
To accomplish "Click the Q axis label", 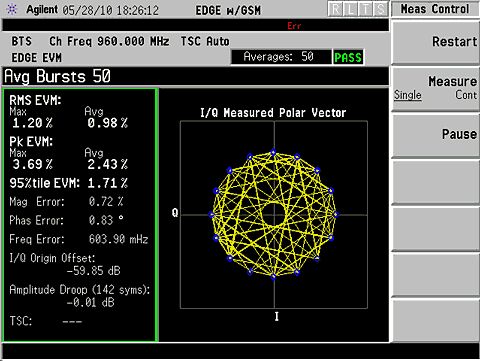I will (175, 213).
